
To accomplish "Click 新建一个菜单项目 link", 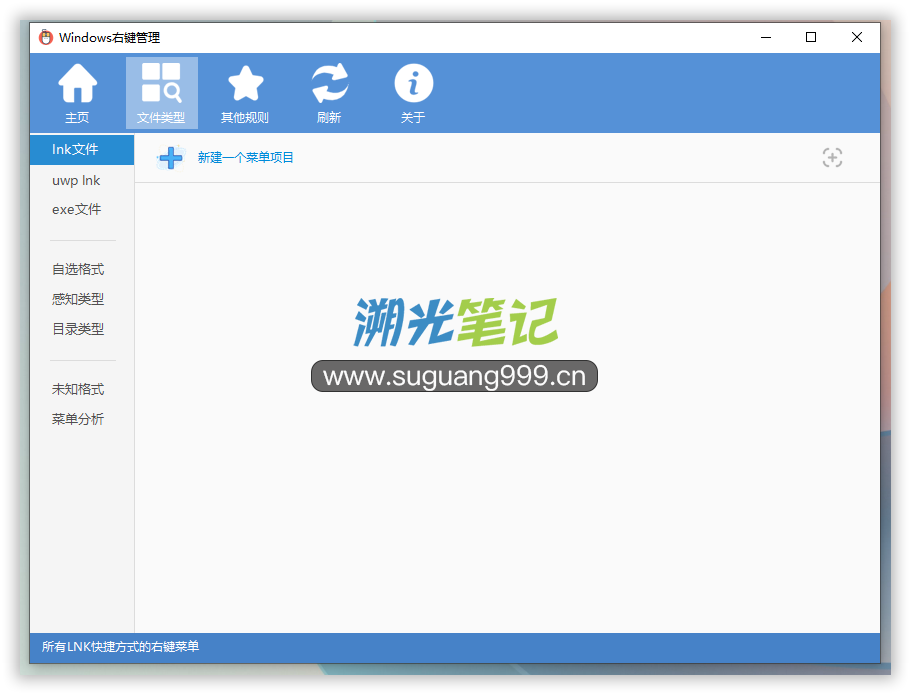I will coord(245,157).
